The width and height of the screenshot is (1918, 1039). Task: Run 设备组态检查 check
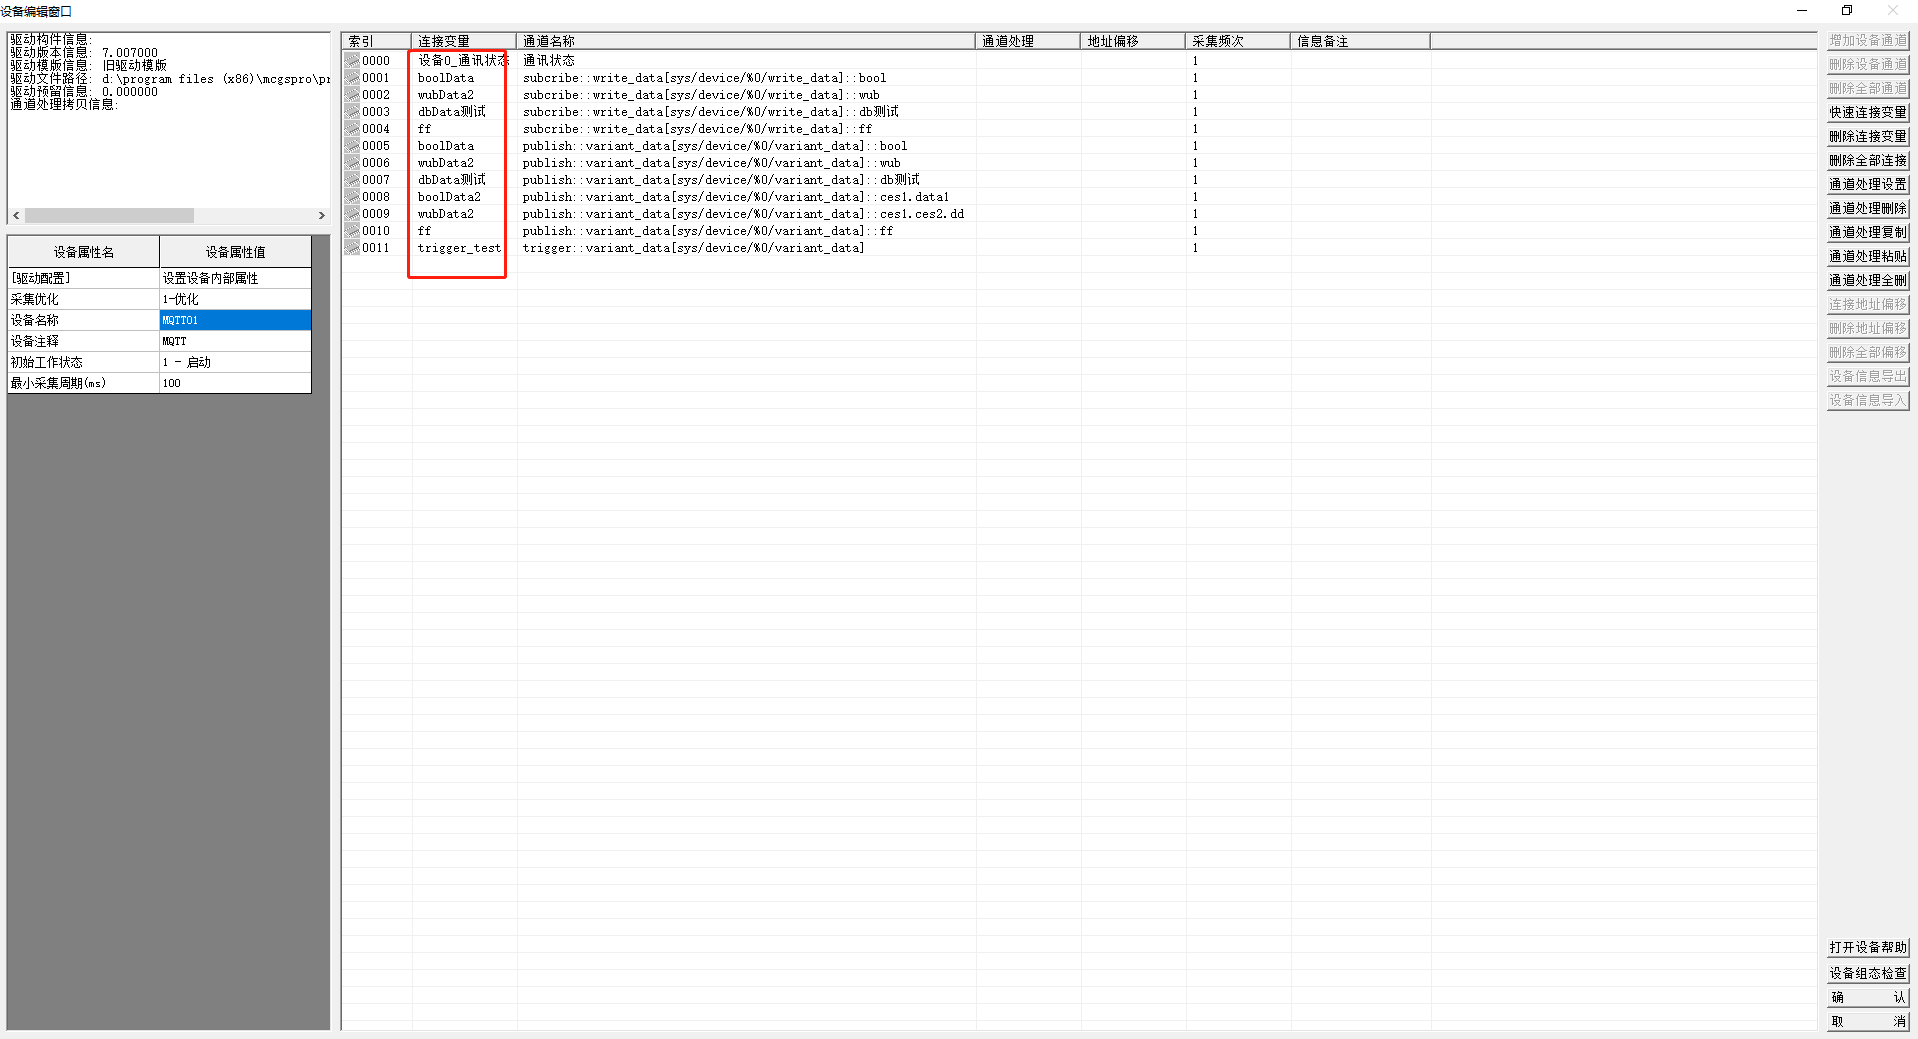[x=1867, y=973]
